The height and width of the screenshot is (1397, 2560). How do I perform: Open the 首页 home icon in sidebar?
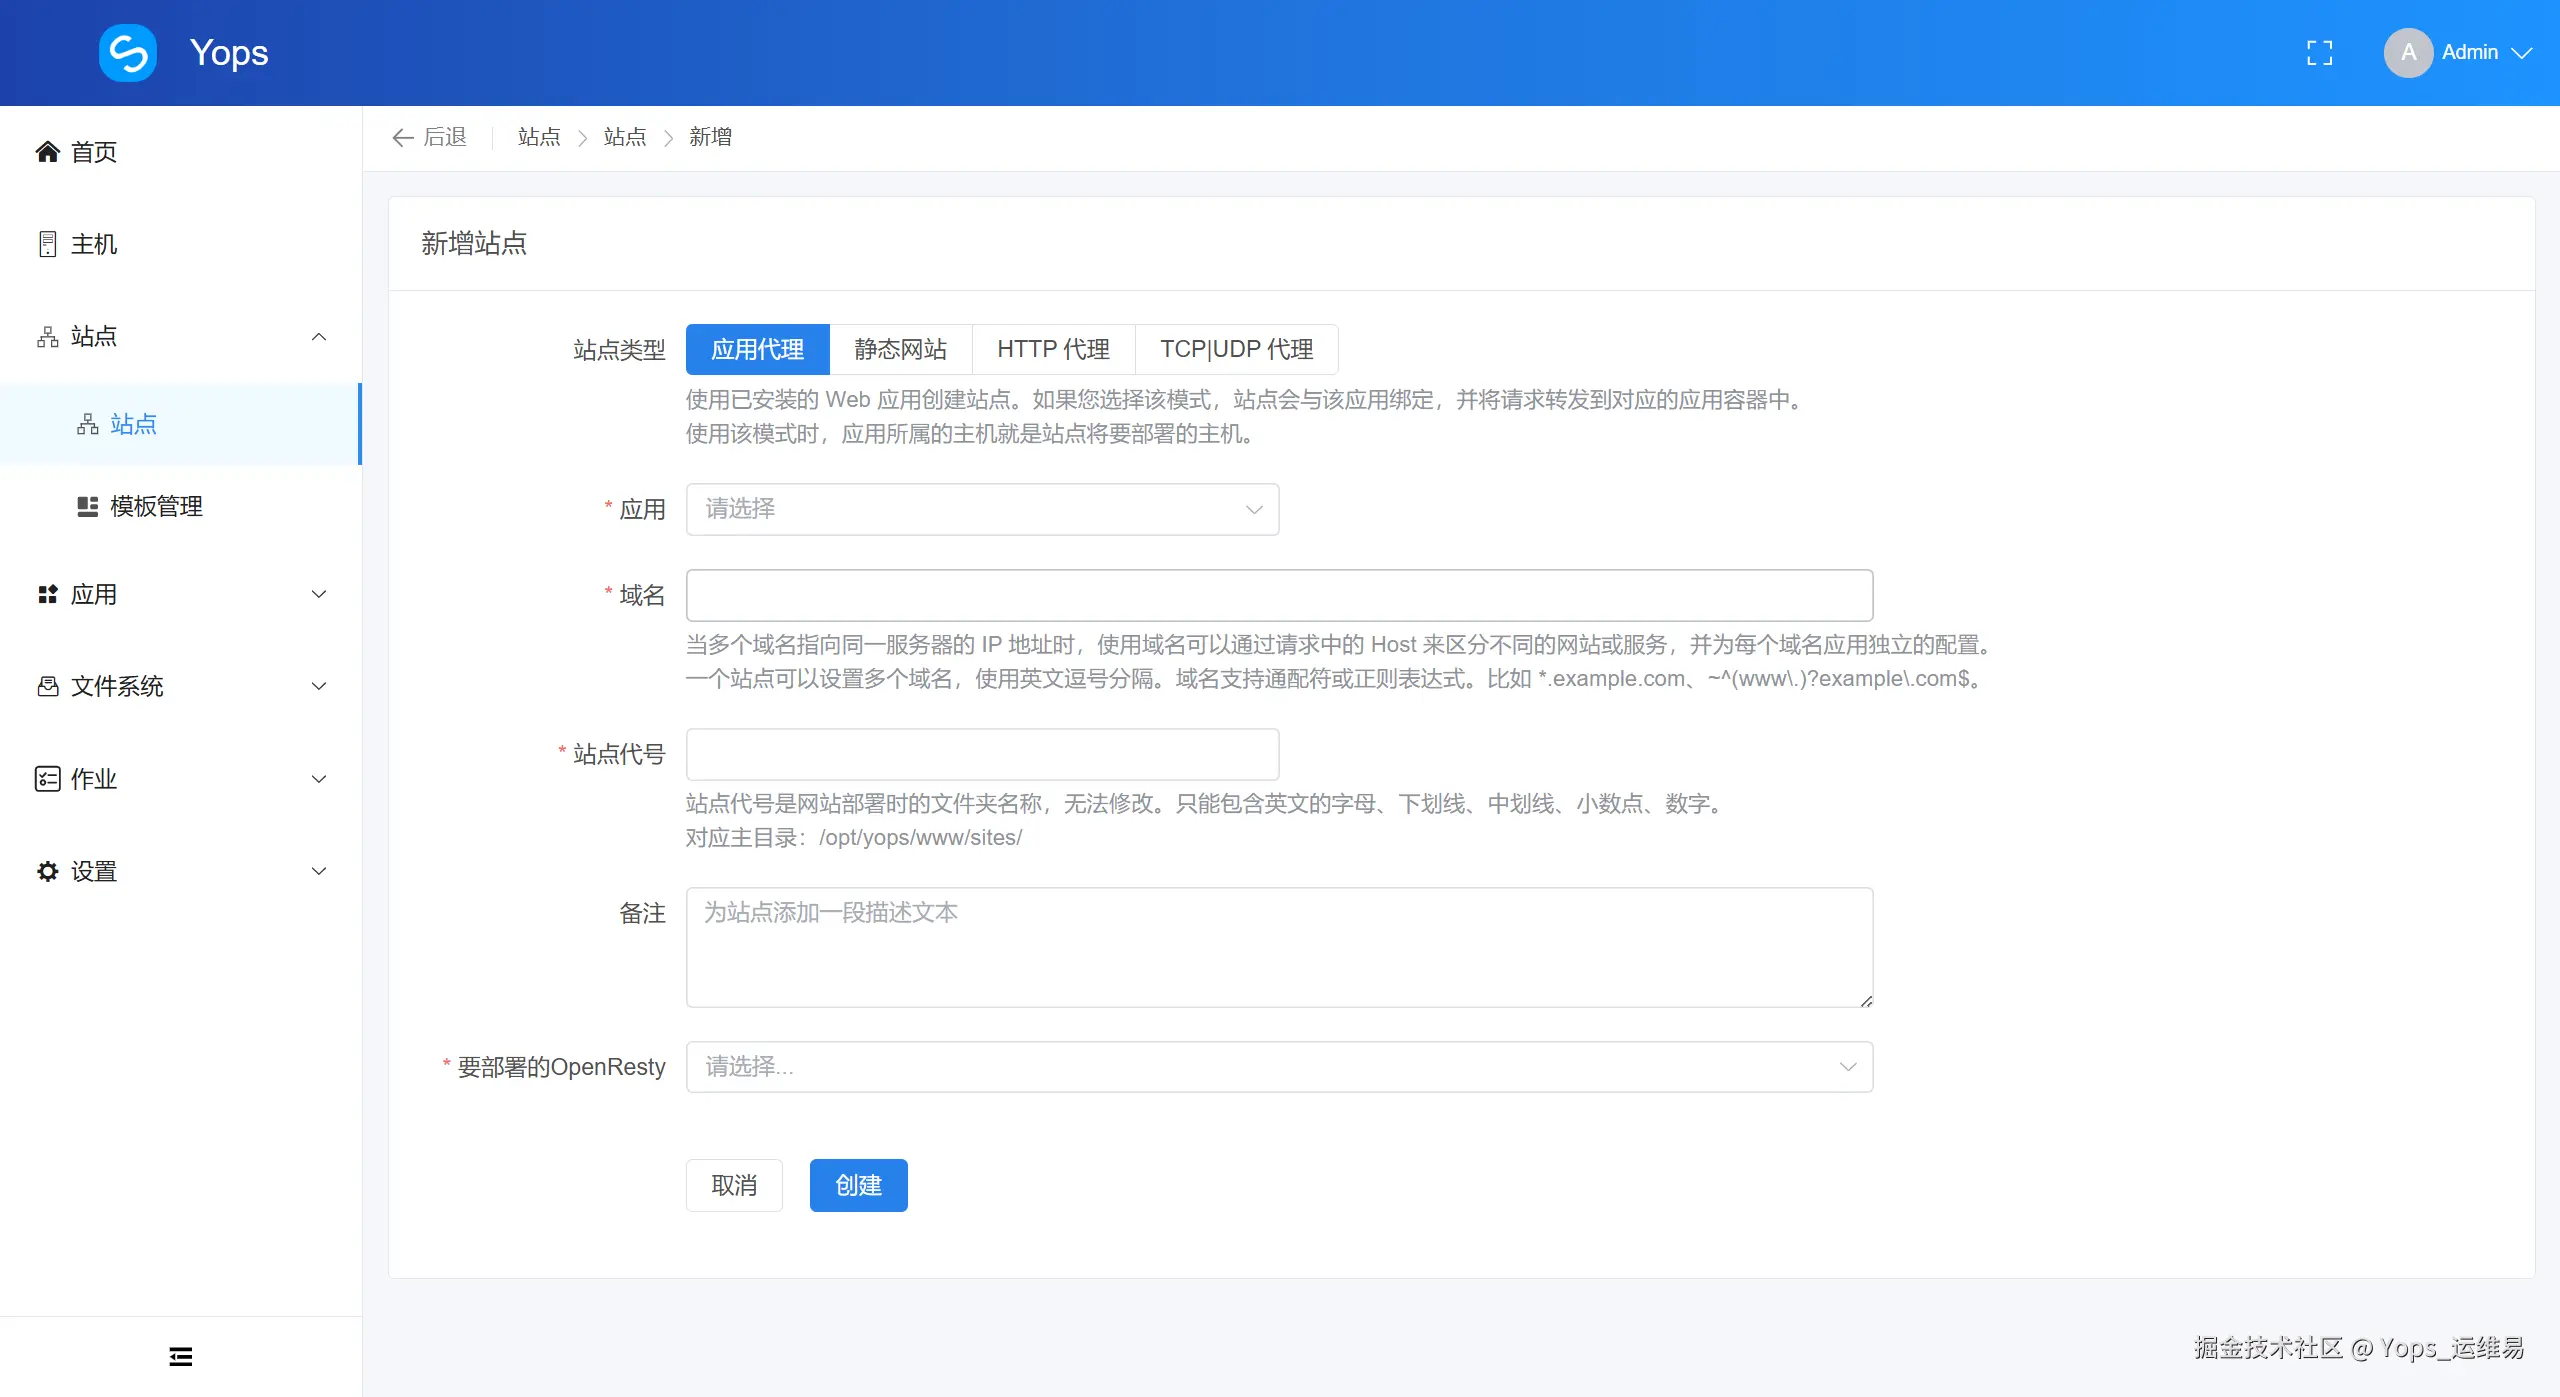click(x=47, y=151)
